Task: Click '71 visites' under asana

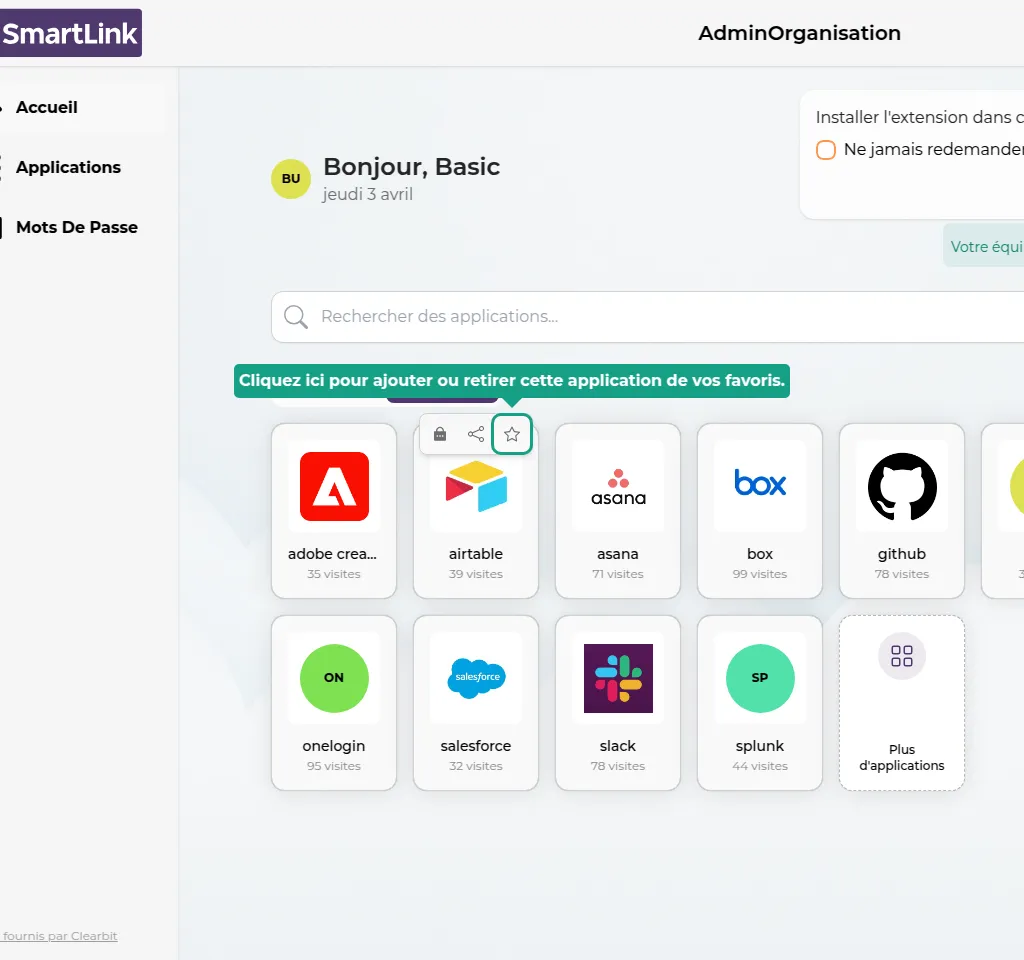Action: click(618, 574)
